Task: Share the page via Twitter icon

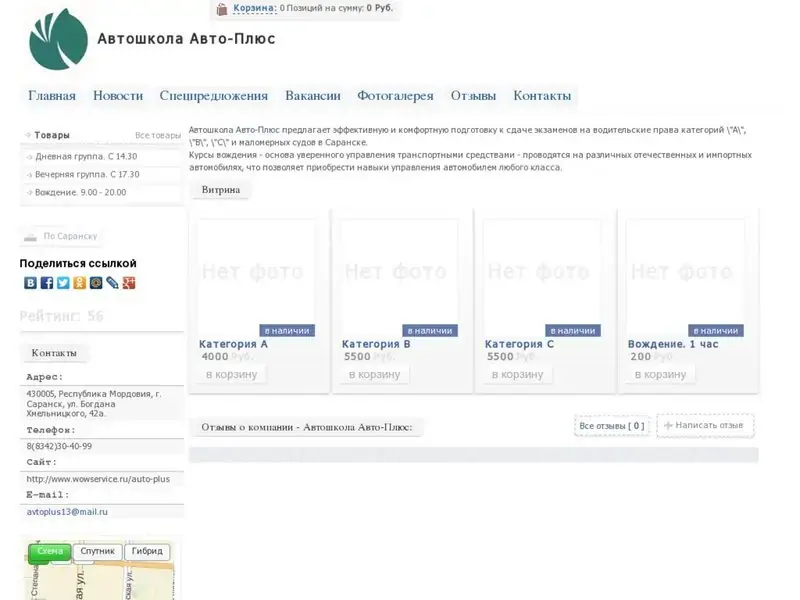Action: click(63, 283)
